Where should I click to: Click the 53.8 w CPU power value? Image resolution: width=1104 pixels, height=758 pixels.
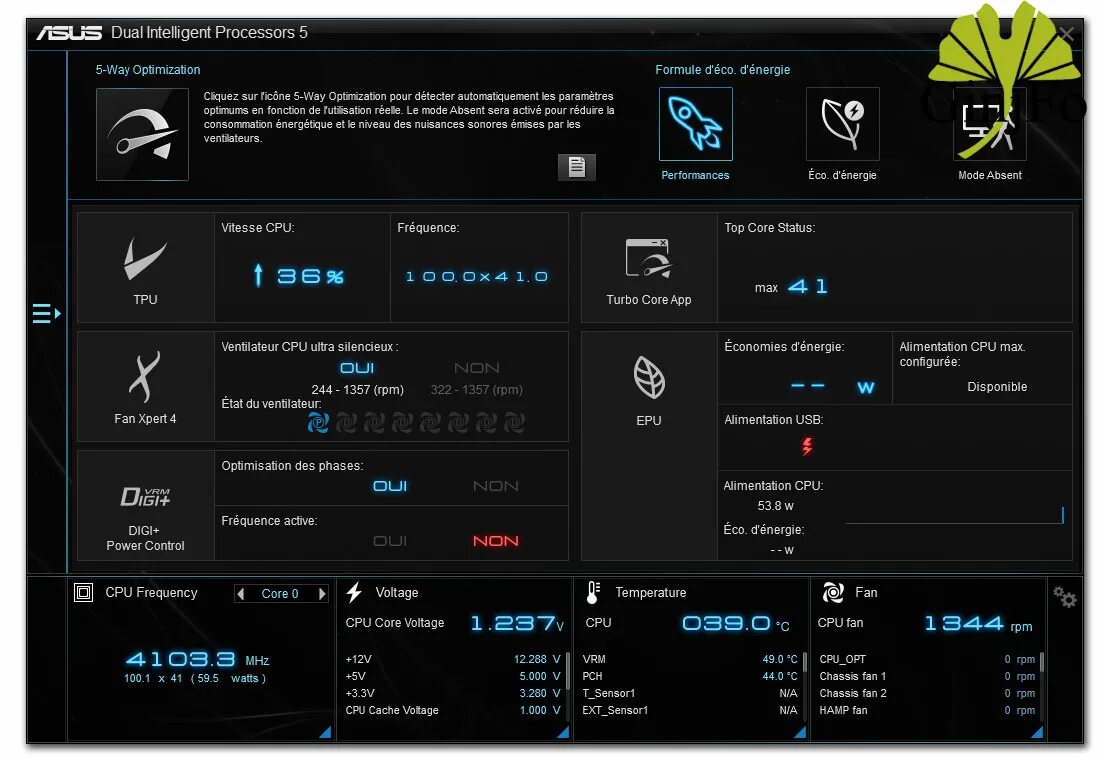pos(775,505)
